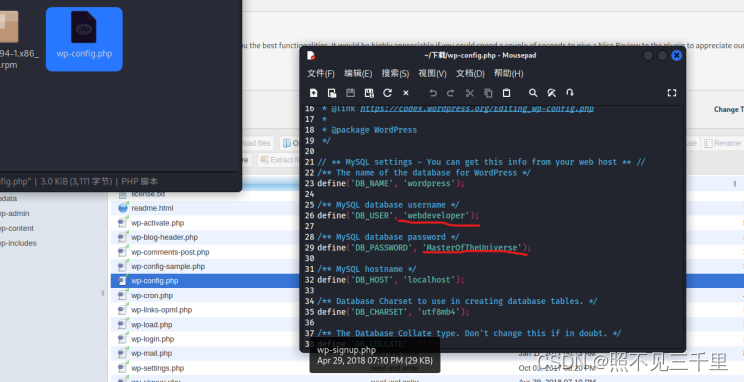Click the DB_HOST define line in editor
The height and width of the screenshot is (382, 744).
391,280
